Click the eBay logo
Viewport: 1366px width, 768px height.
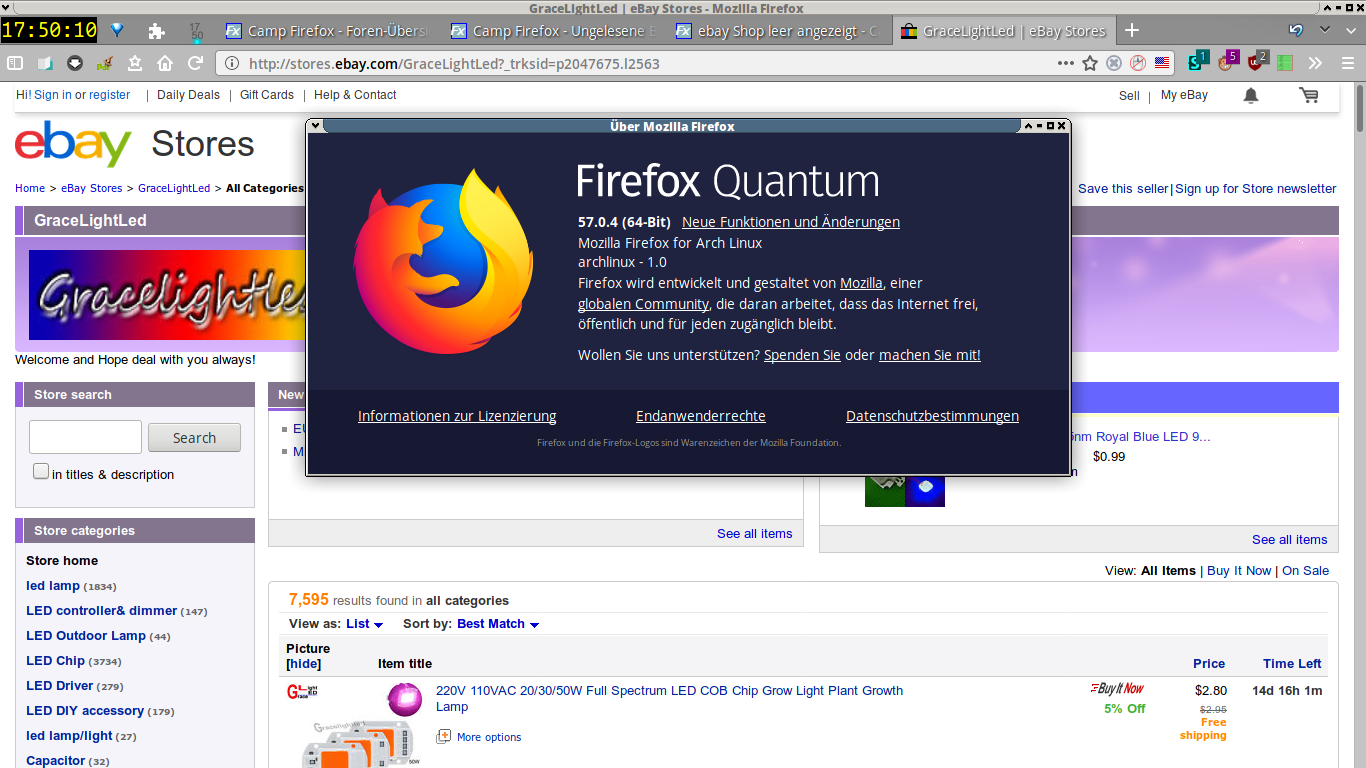click(73, 144)
